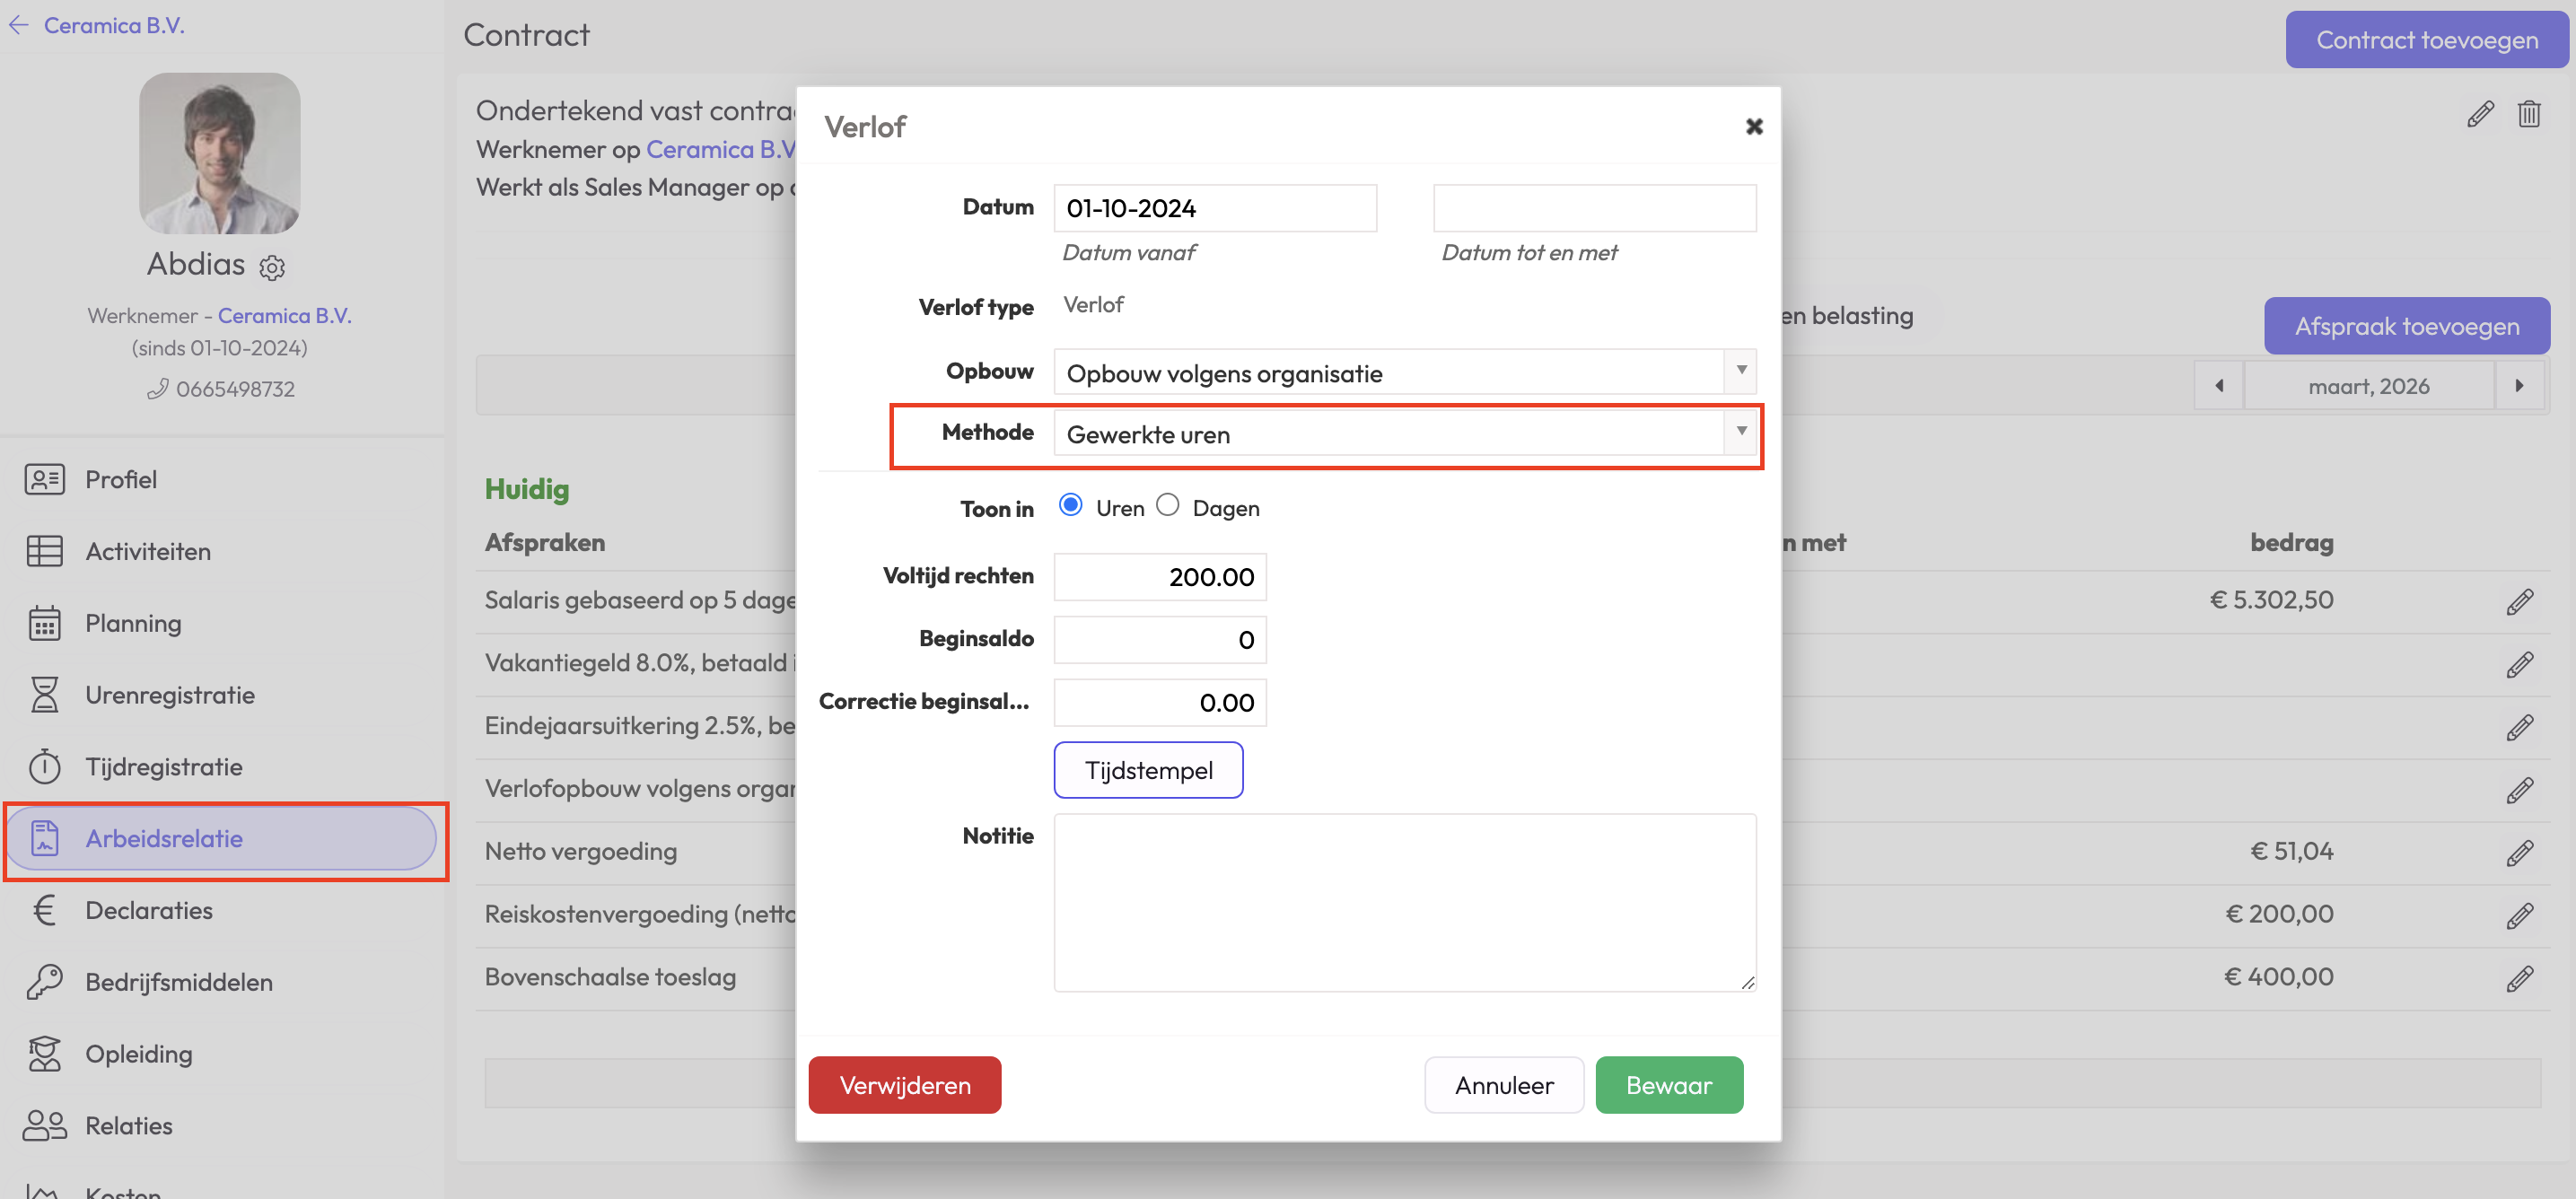Click the gear icon next to Abdias
The width and height of the screenshot is (2576, 1199).
point(272,267)
